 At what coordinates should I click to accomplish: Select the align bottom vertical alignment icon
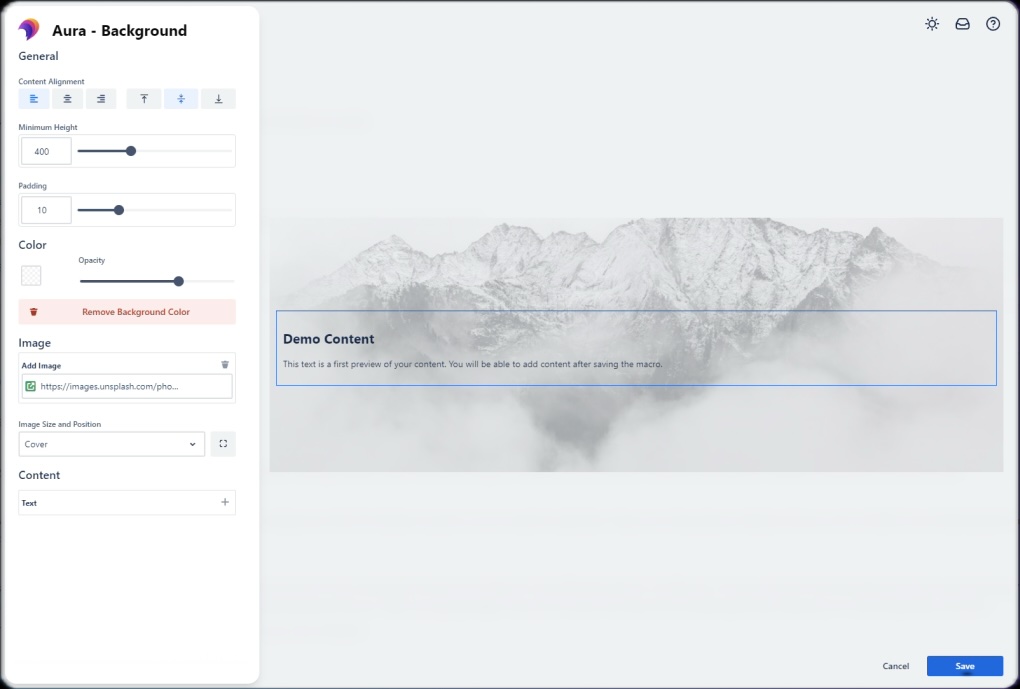(218, 98)
